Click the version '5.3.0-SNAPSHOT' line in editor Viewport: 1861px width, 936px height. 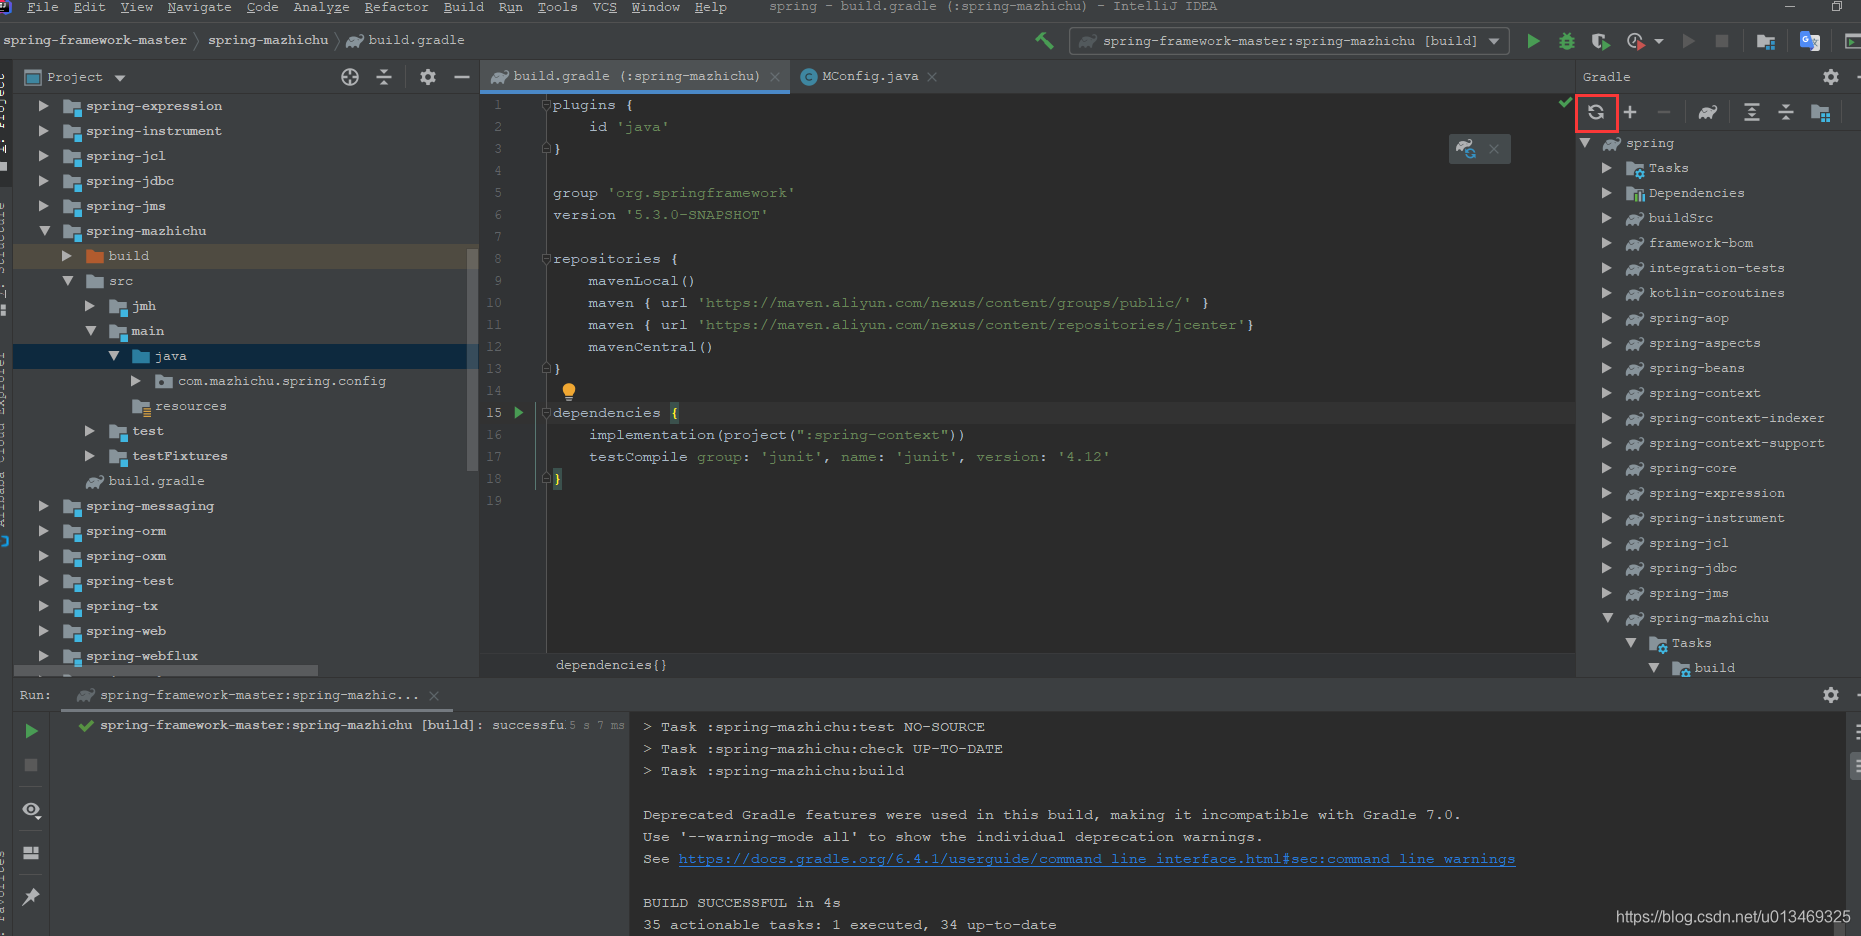point(660,215)
